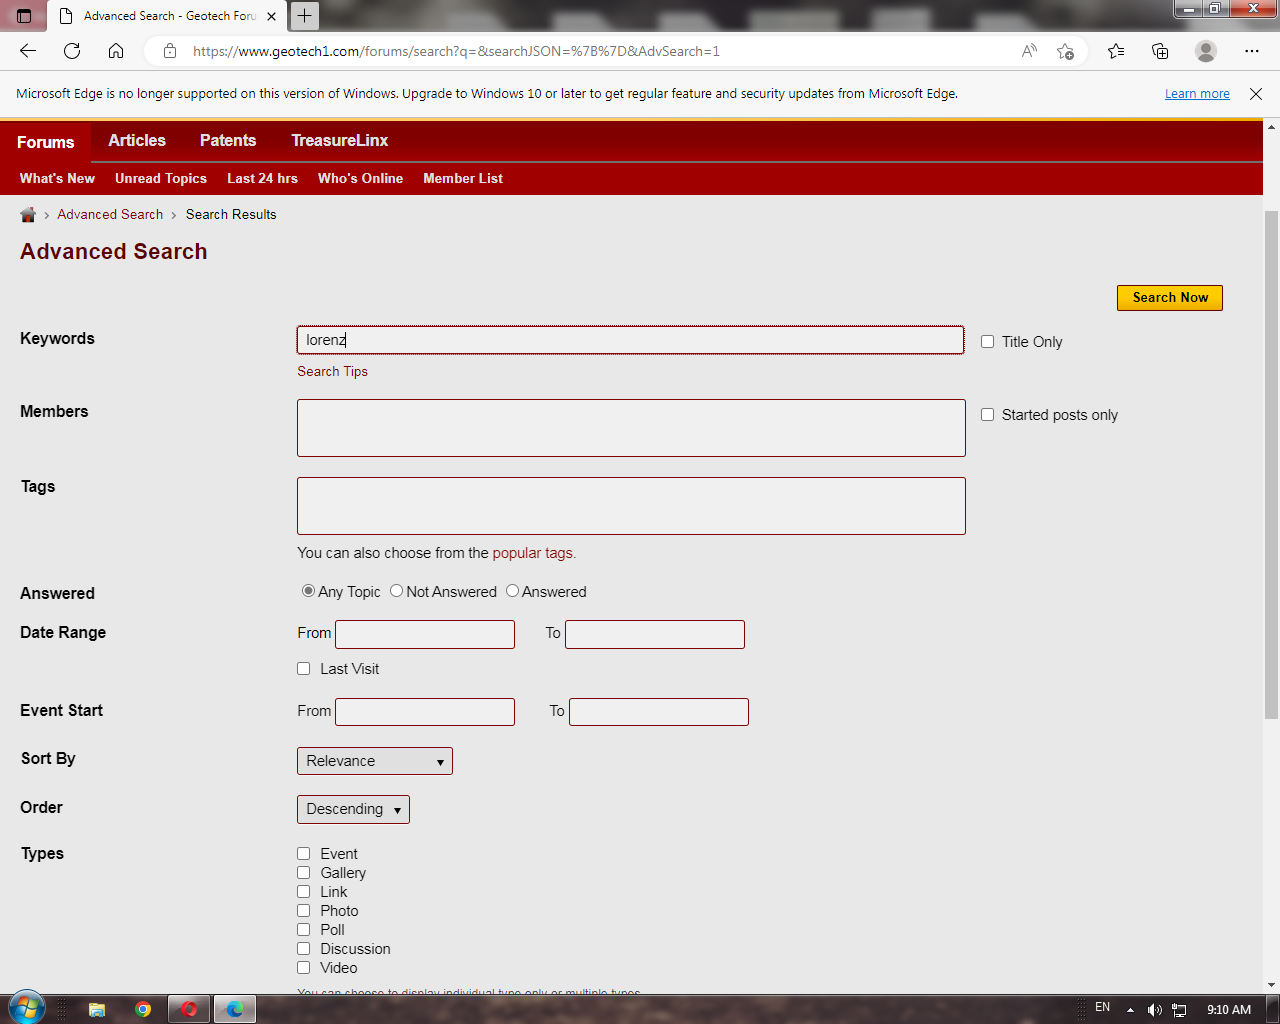Click the Event Start To field
1280x1024 pixels.
pyautogui.click(x=659, y=712)
